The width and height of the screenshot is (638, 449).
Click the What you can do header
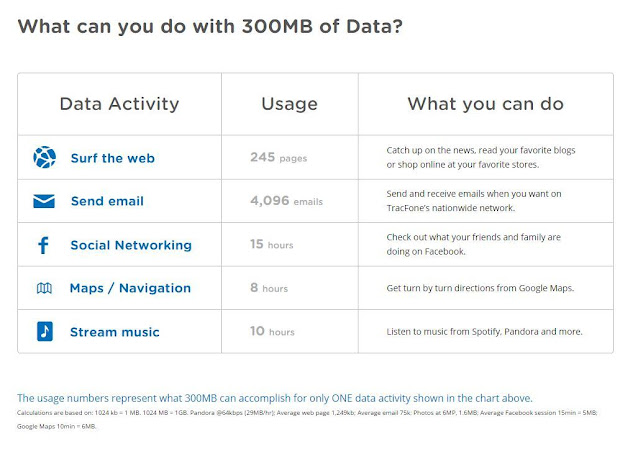(485, 104)
